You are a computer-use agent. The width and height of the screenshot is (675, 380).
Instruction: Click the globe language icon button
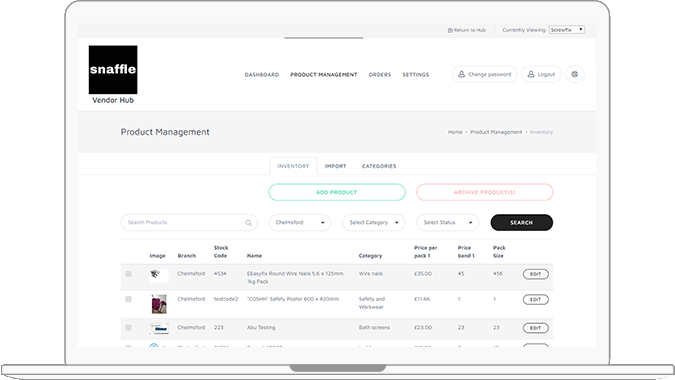point(575,74)
